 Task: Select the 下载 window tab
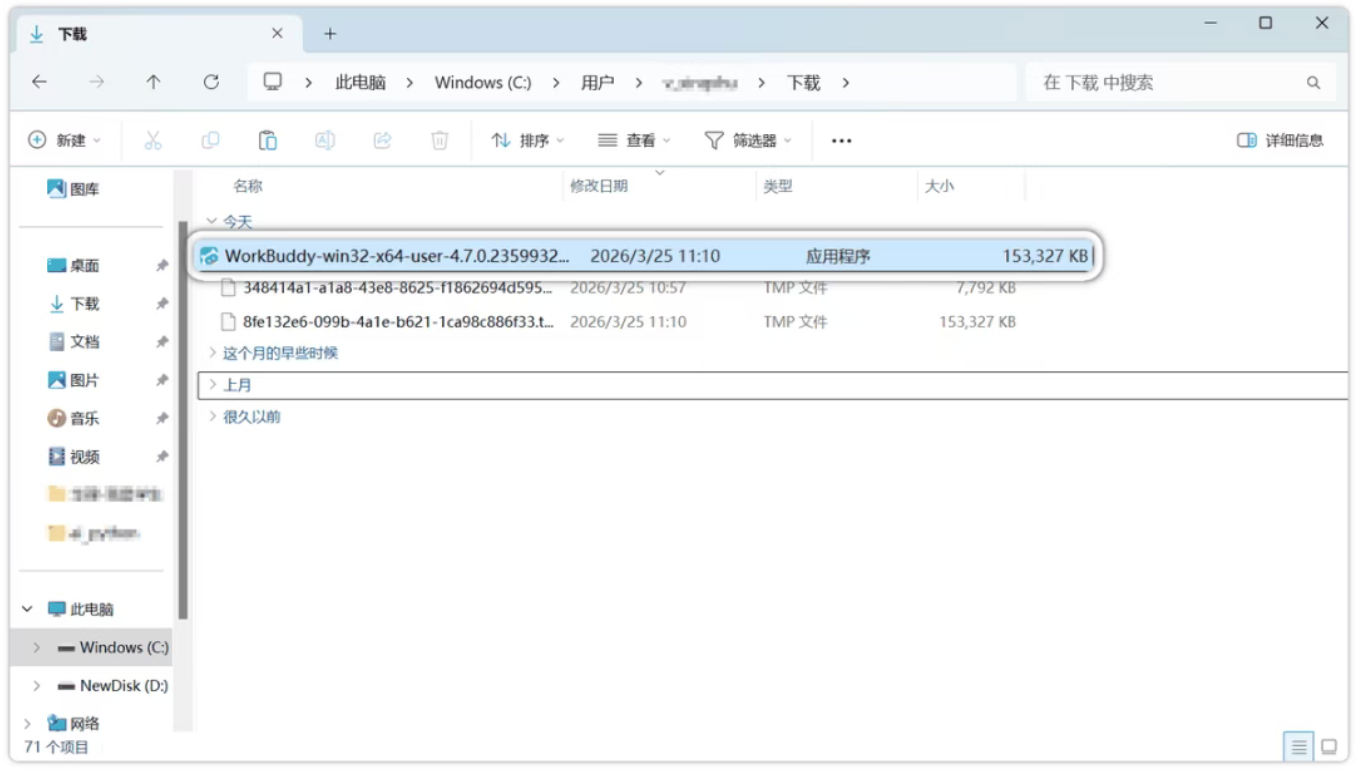(157, 34)
